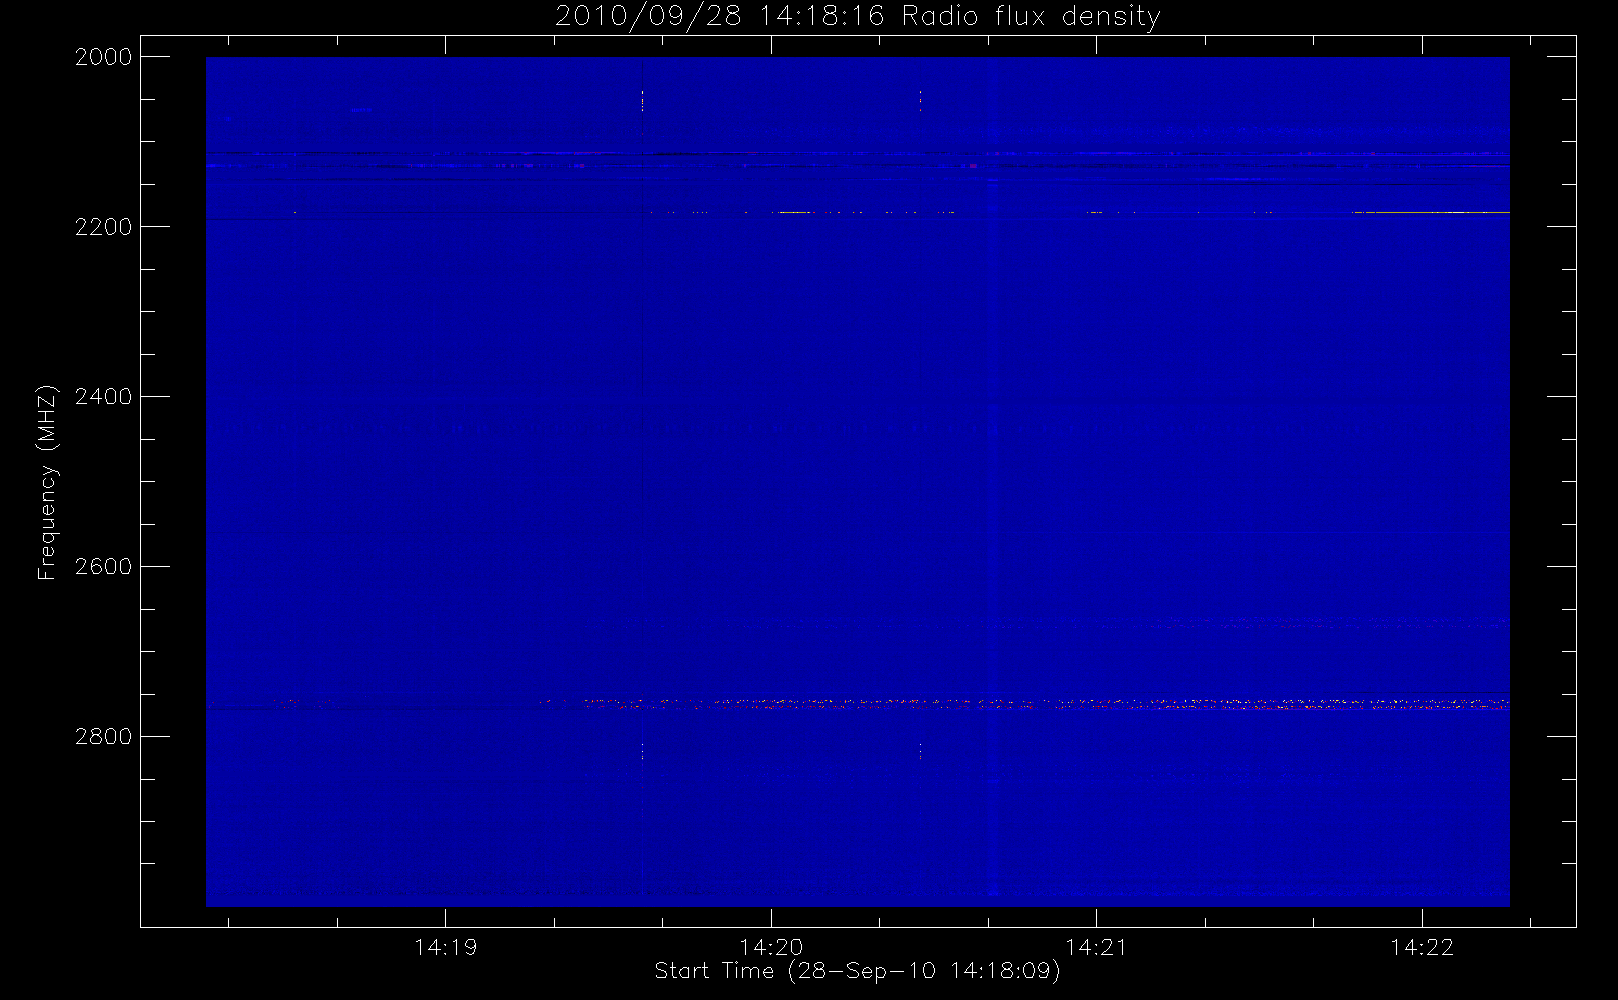Click the 2600 frequency tick label
The height and width of the screenshot is (1000, 1618).
(x=104, y=567)
